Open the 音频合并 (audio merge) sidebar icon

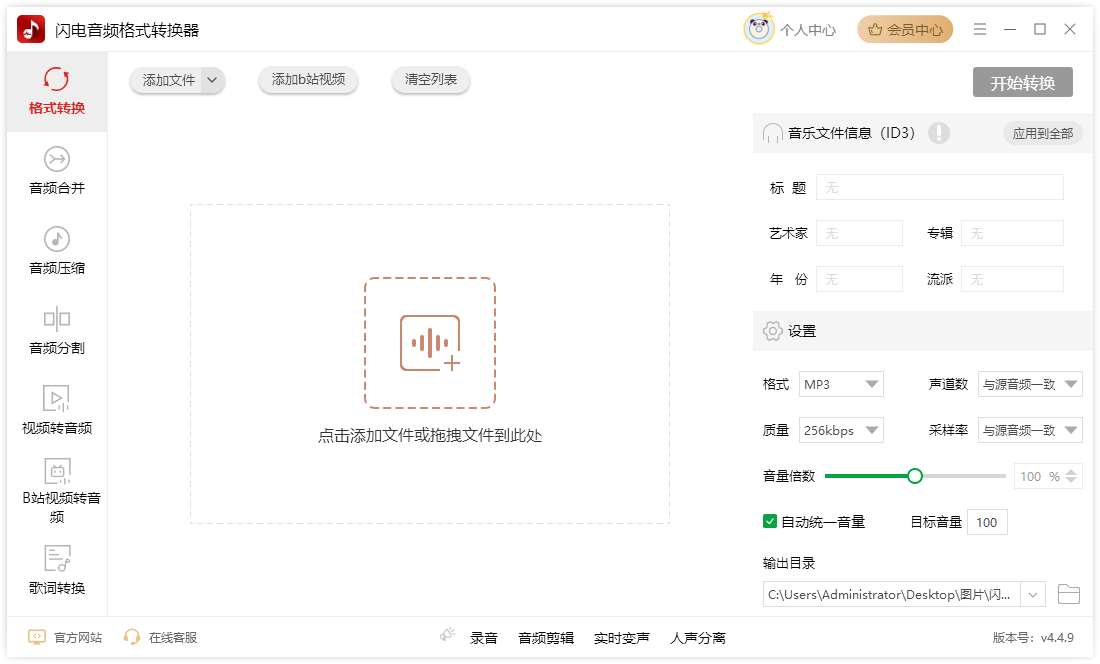click(x=57, y=160)
